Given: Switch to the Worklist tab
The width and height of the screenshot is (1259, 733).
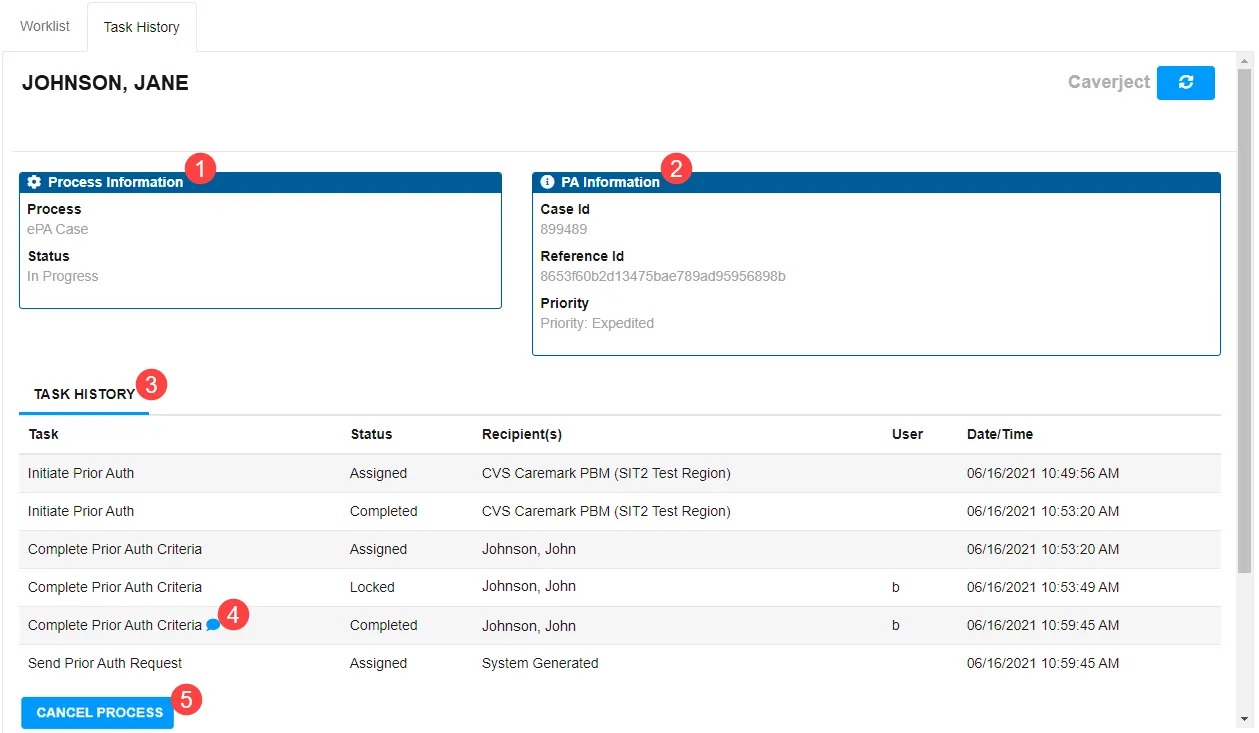Looking at the screenshot, I should point(45,26).
